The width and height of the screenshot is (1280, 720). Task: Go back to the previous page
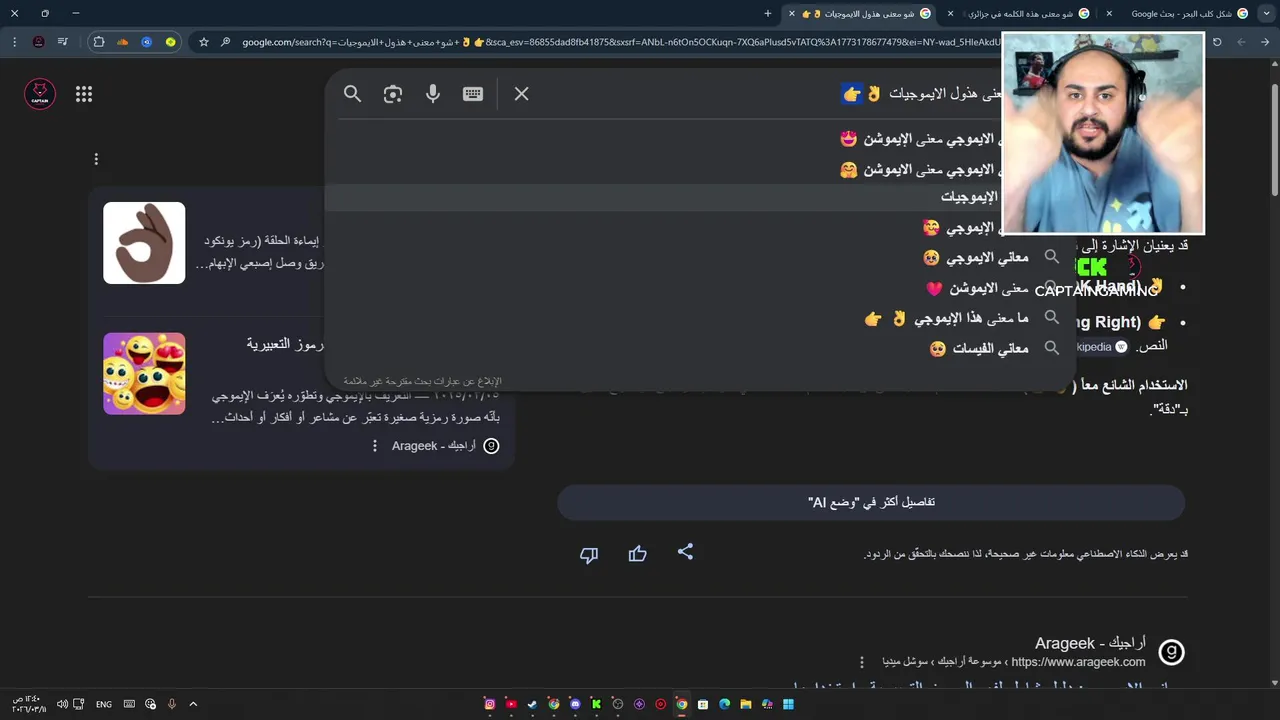1265,42
